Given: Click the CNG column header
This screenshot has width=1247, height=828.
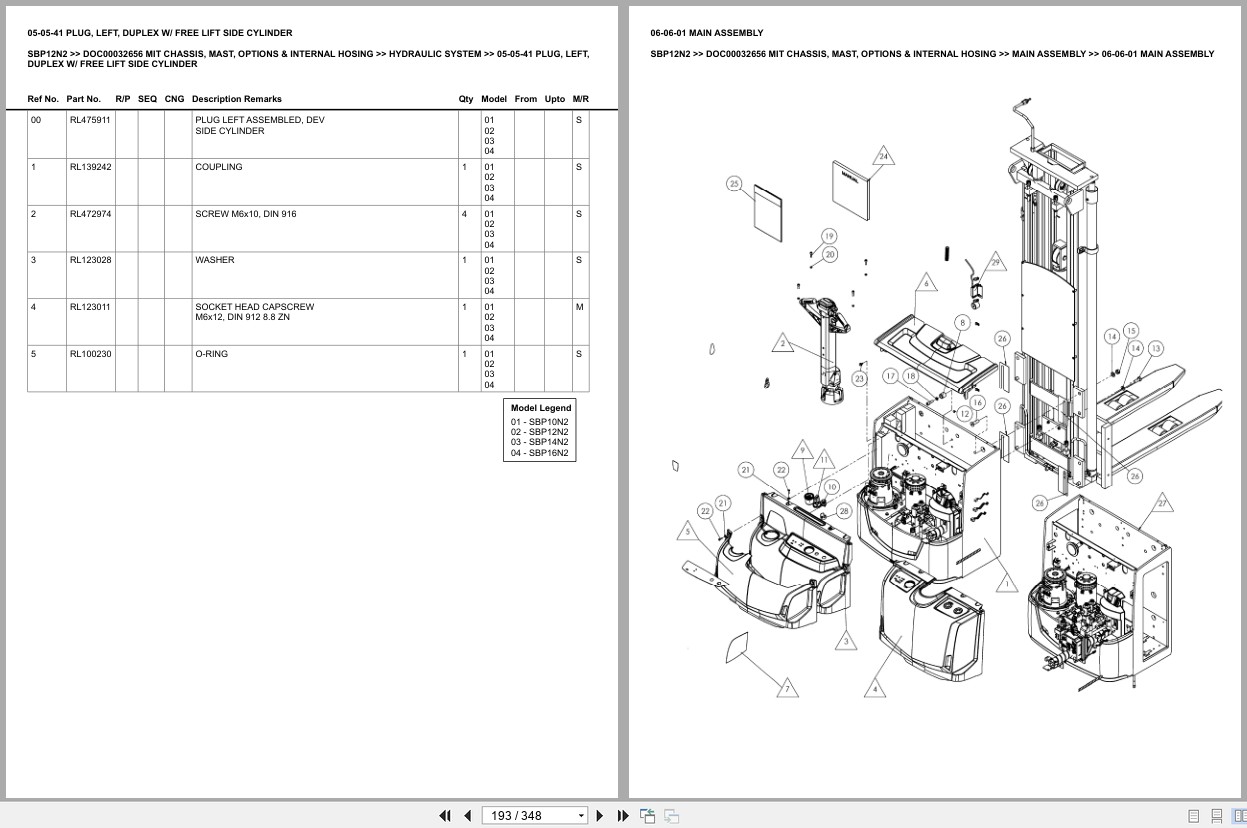Looking at the screenshot, I should click(x=174, y=99).
